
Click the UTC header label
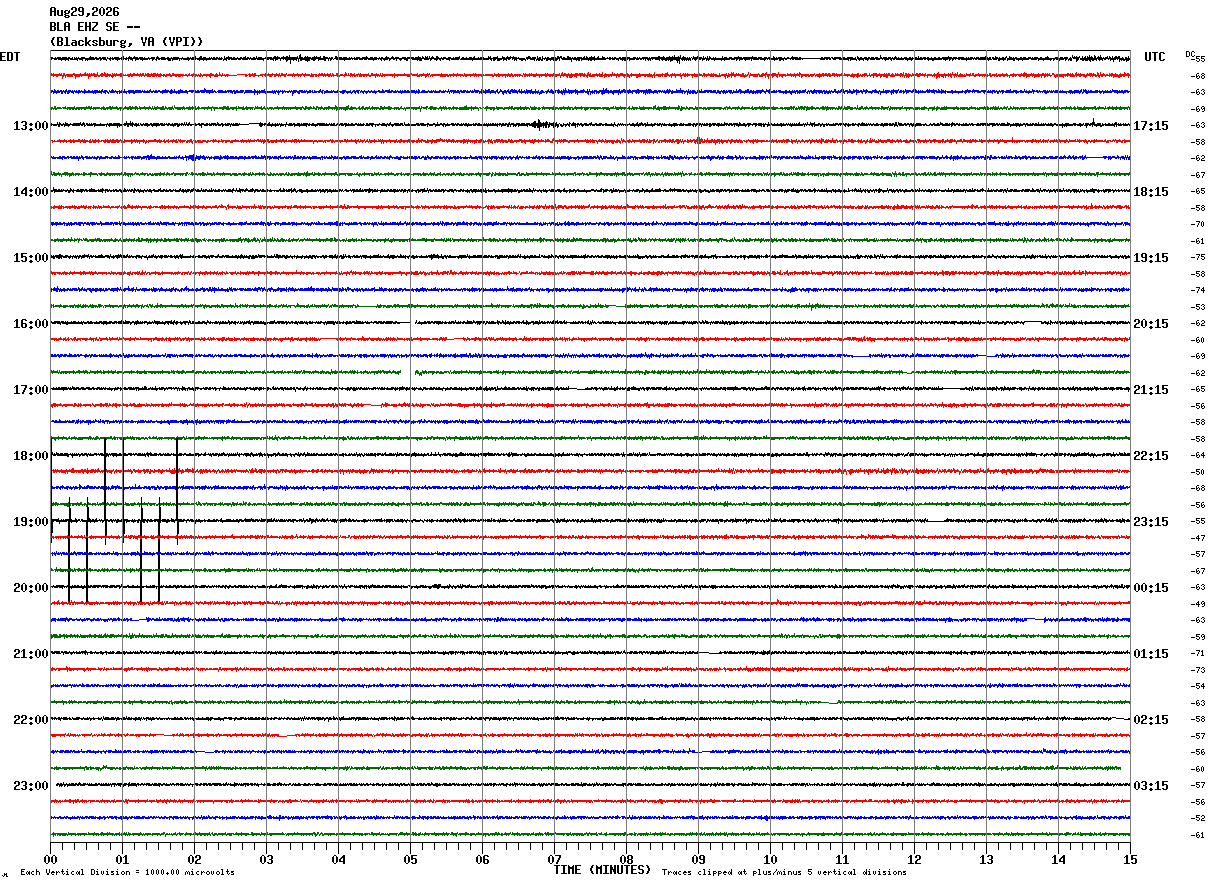click(x=1155, y=58)
